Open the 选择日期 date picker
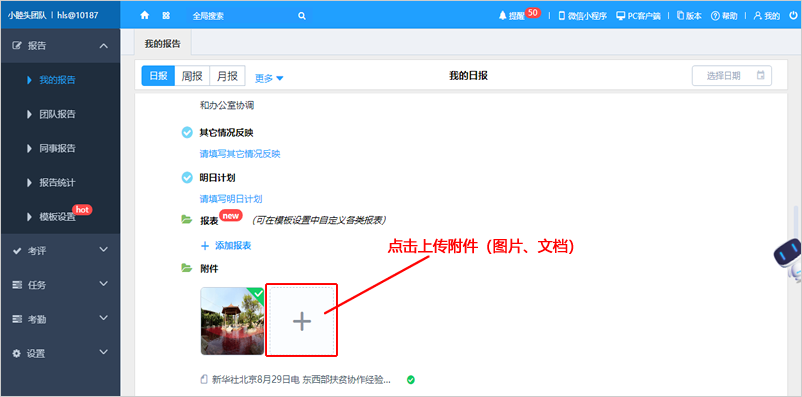This screenshot has height=397, width=802. 732,76
